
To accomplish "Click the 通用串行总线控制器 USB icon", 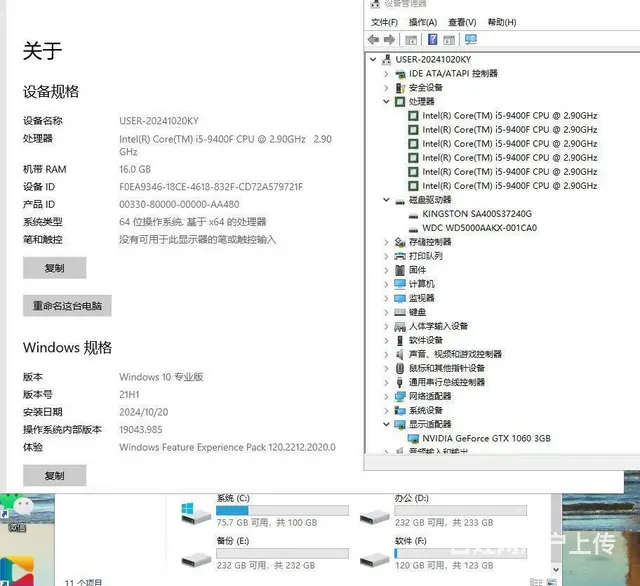I will point(400,382).
